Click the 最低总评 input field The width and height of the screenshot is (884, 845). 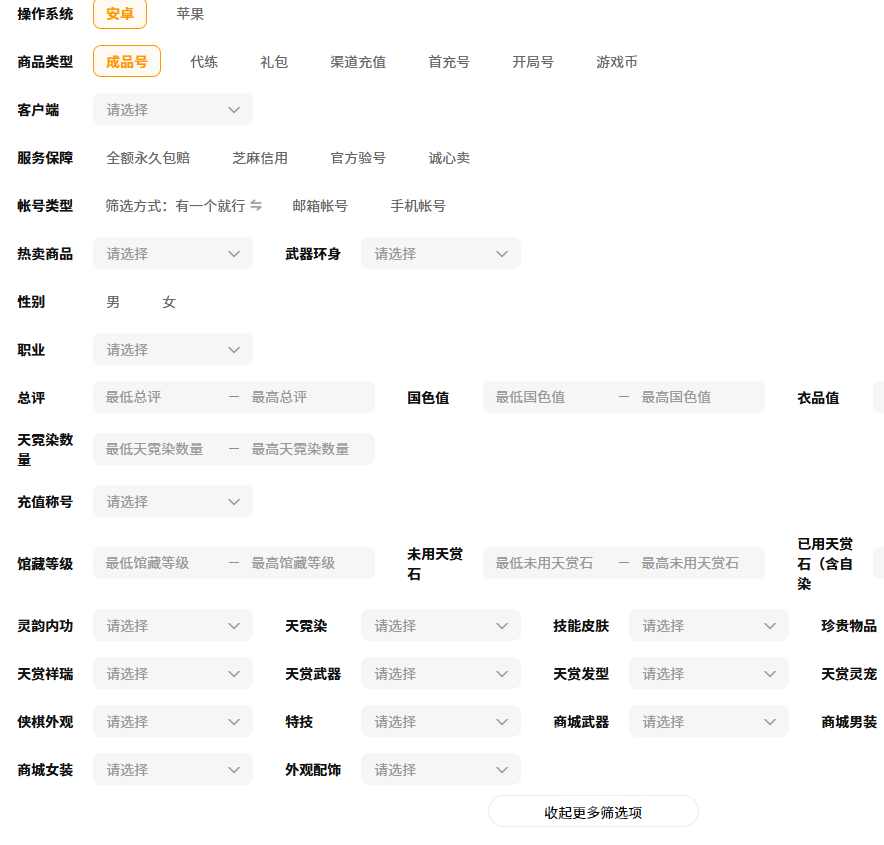click(x=160, y=397)
